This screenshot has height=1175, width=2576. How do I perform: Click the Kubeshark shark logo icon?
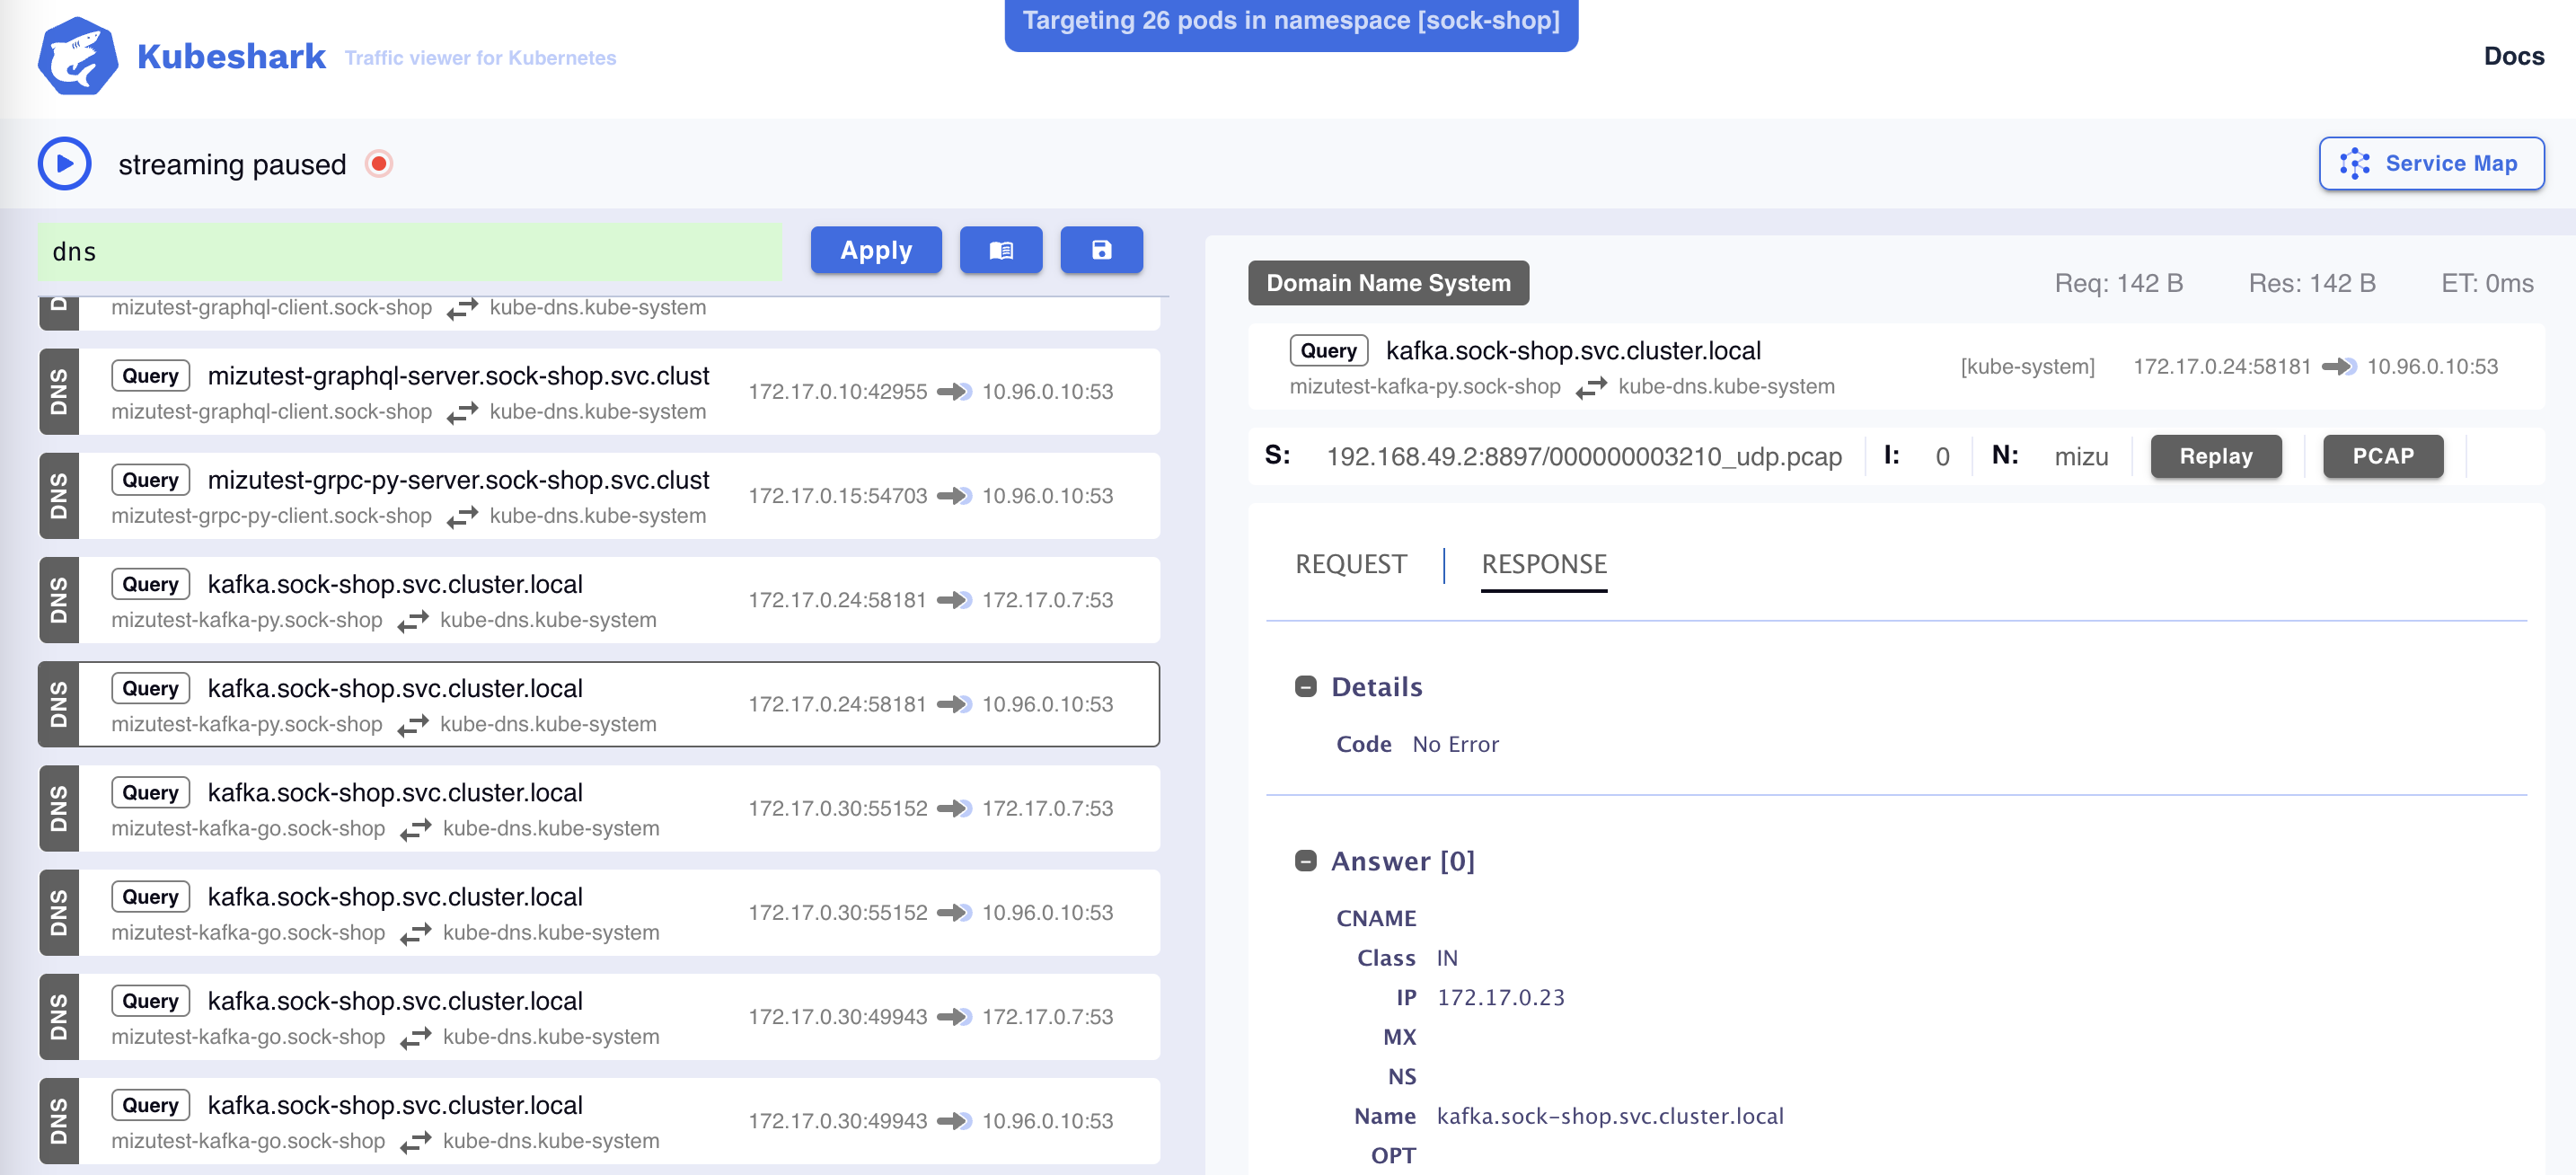[78, 57]
